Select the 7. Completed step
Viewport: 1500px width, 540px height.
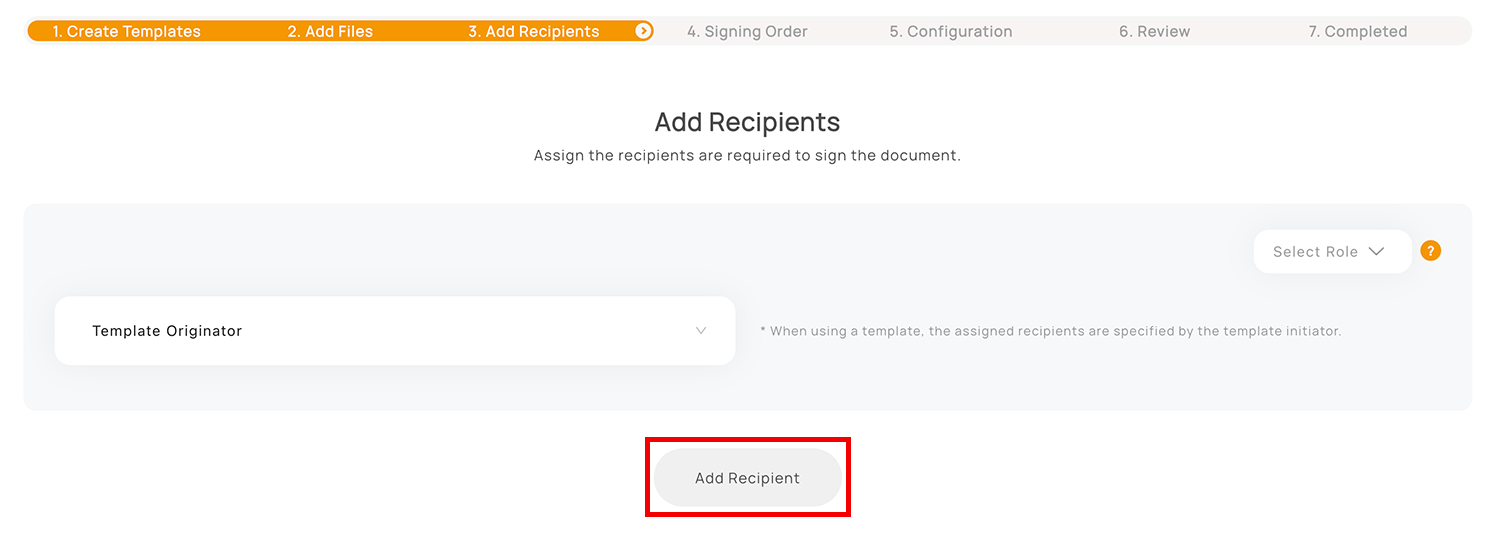pyautogui.click(x=1358, y=31)
